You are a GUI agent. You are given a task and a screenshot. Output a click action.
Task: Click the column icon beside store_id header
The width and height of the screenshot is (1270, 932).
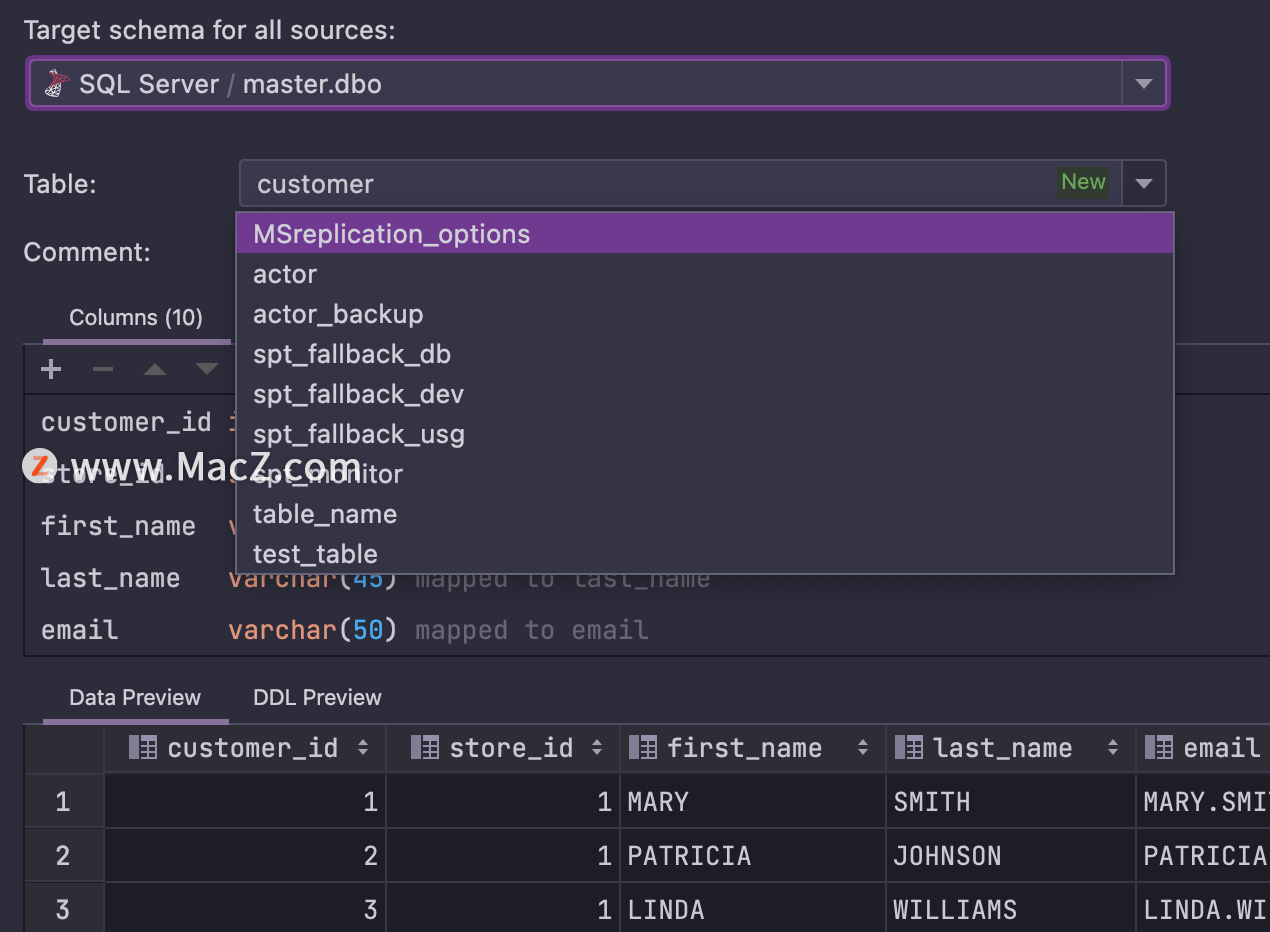point(425,747)
